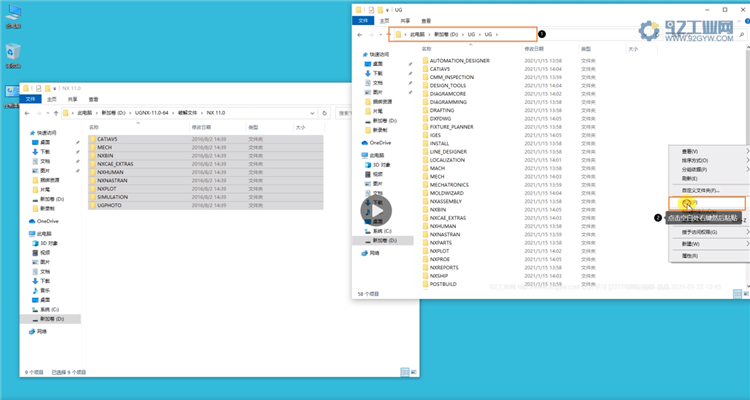Viewport: 750px width, 400px height.
Task: Click NXBIN folder icon in NX 11.0 window
Action: (93, 156)
